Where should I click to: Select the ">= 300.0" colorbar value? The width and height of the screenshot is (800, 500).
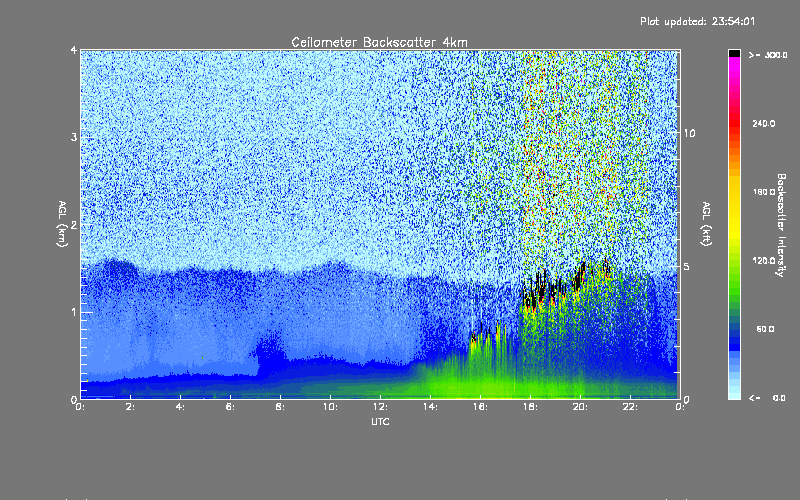click(x=768, y=55)
